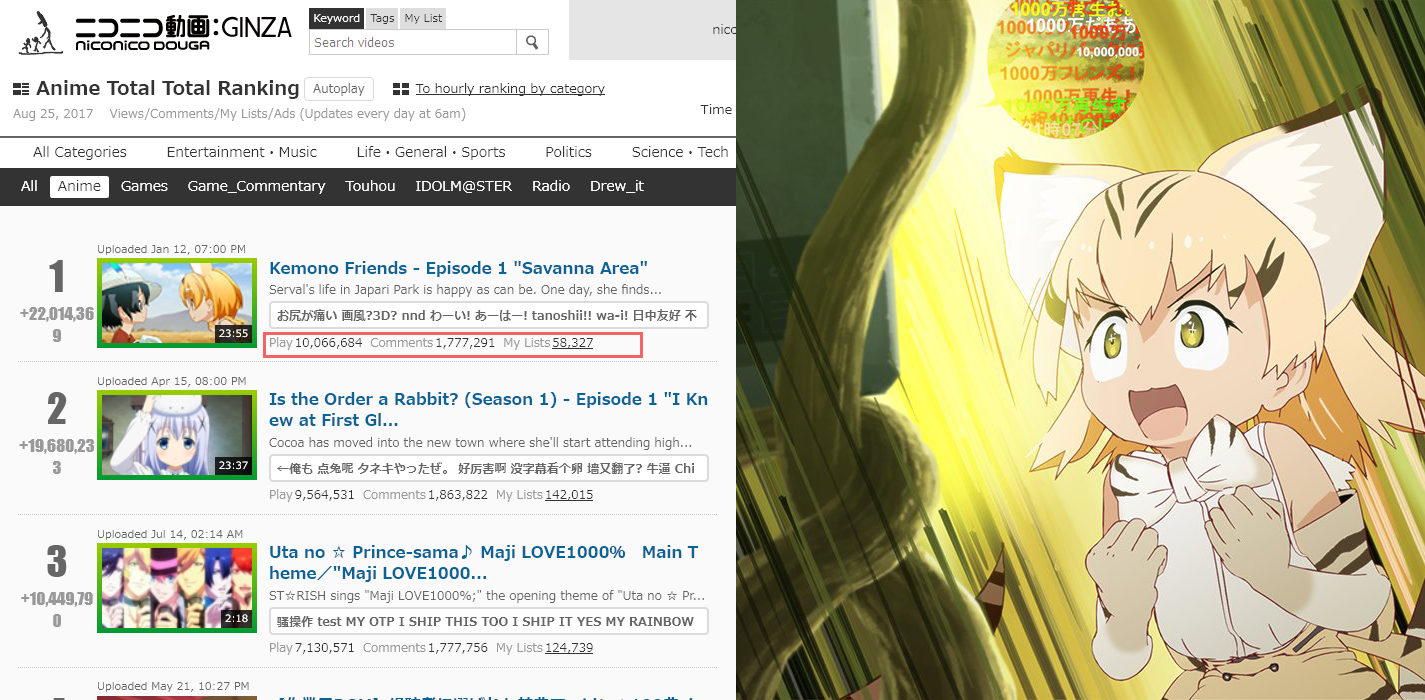Open Kemono Friends Episode 1 thumbnail

[x=177, y=303]
